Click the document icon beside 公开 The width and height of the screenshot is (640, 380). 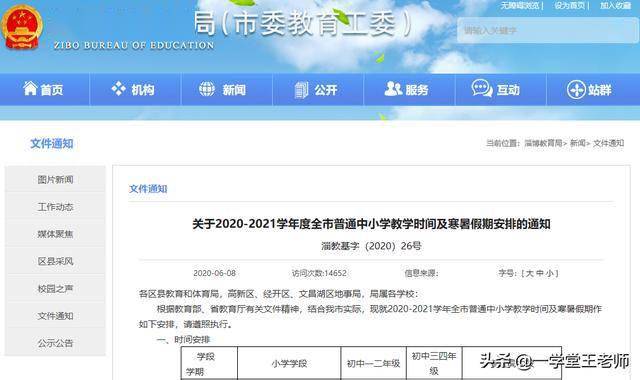click(302, 90)
